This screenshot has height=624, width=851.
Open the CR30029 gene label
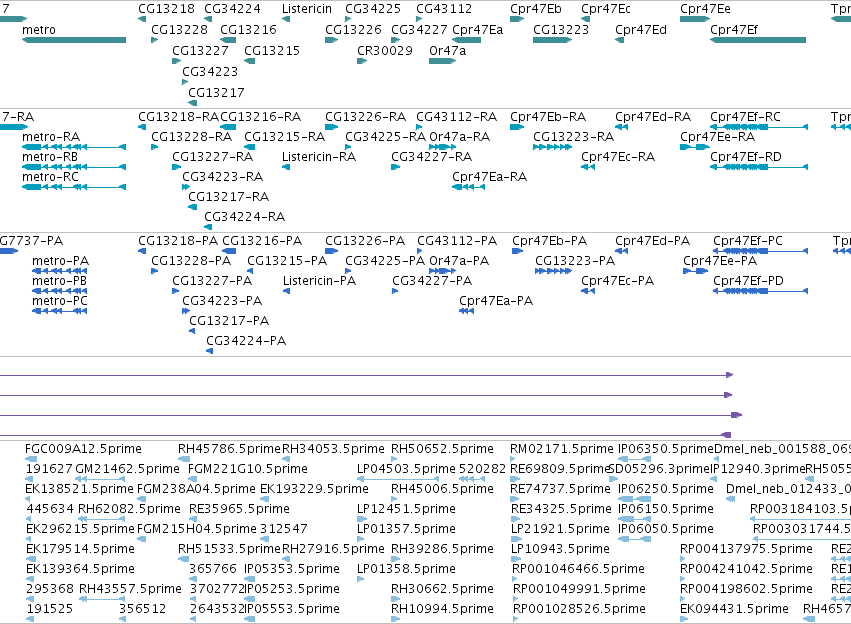(x=385, y=50)
